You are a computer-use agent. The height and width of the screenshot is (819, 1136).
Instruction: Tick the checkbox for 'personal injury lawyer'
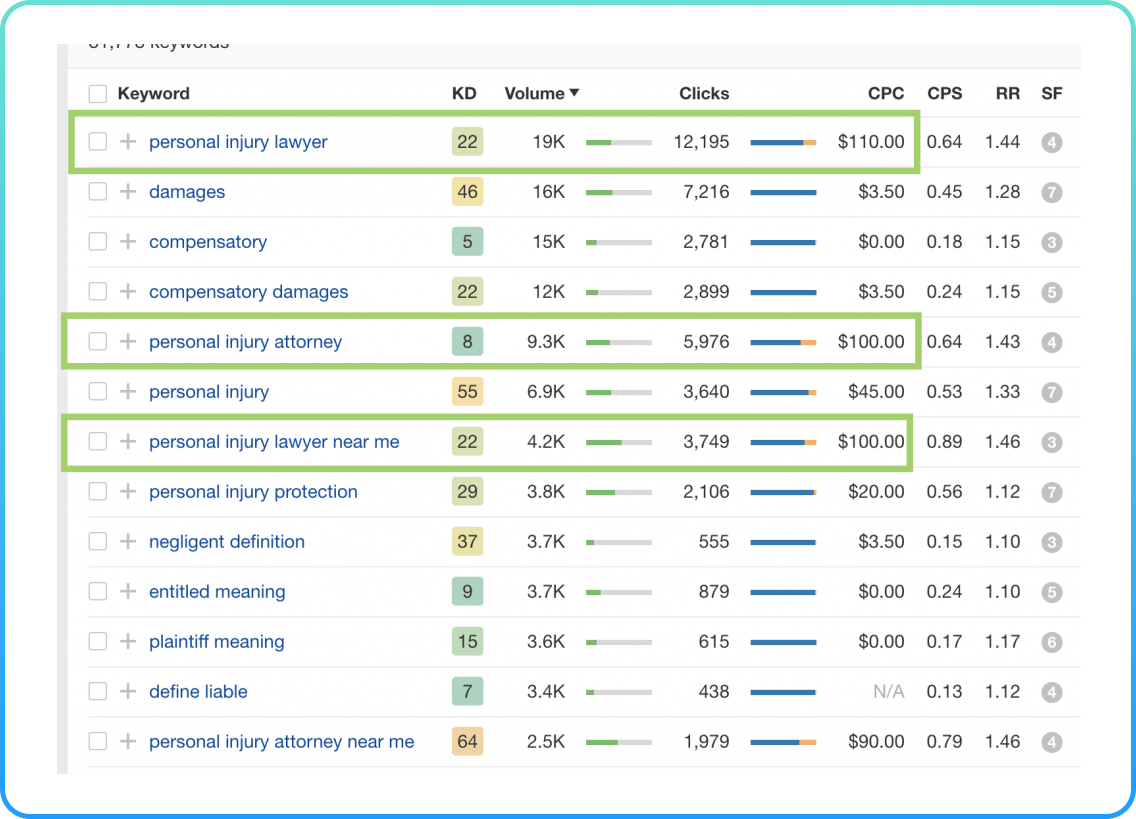[x=97, y=142]
